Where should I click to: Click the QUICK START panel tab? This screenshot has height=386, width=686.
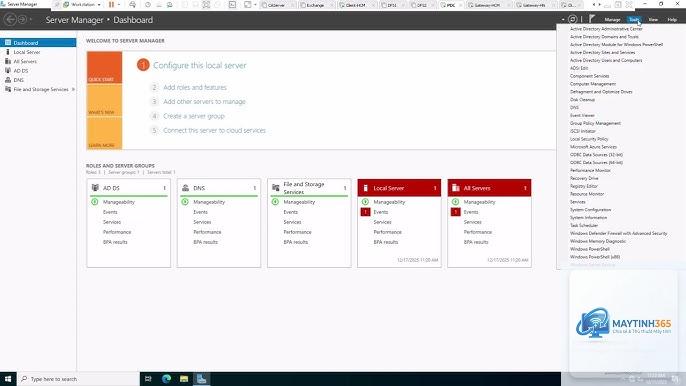pyautogui.click(x=104, y=67)
